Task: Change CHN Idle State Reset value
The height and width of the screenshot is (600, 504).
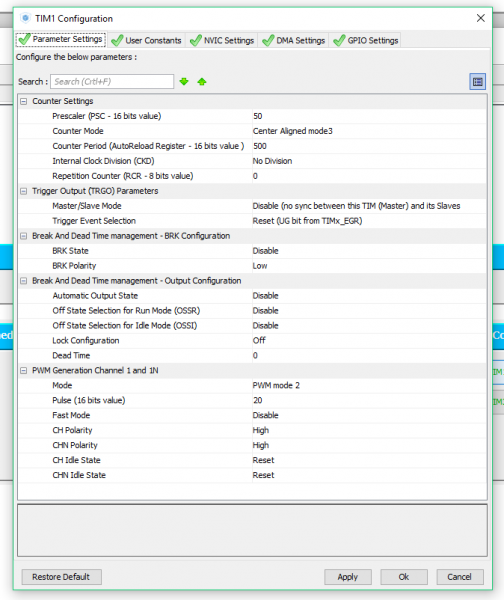Action: [369, 475]
